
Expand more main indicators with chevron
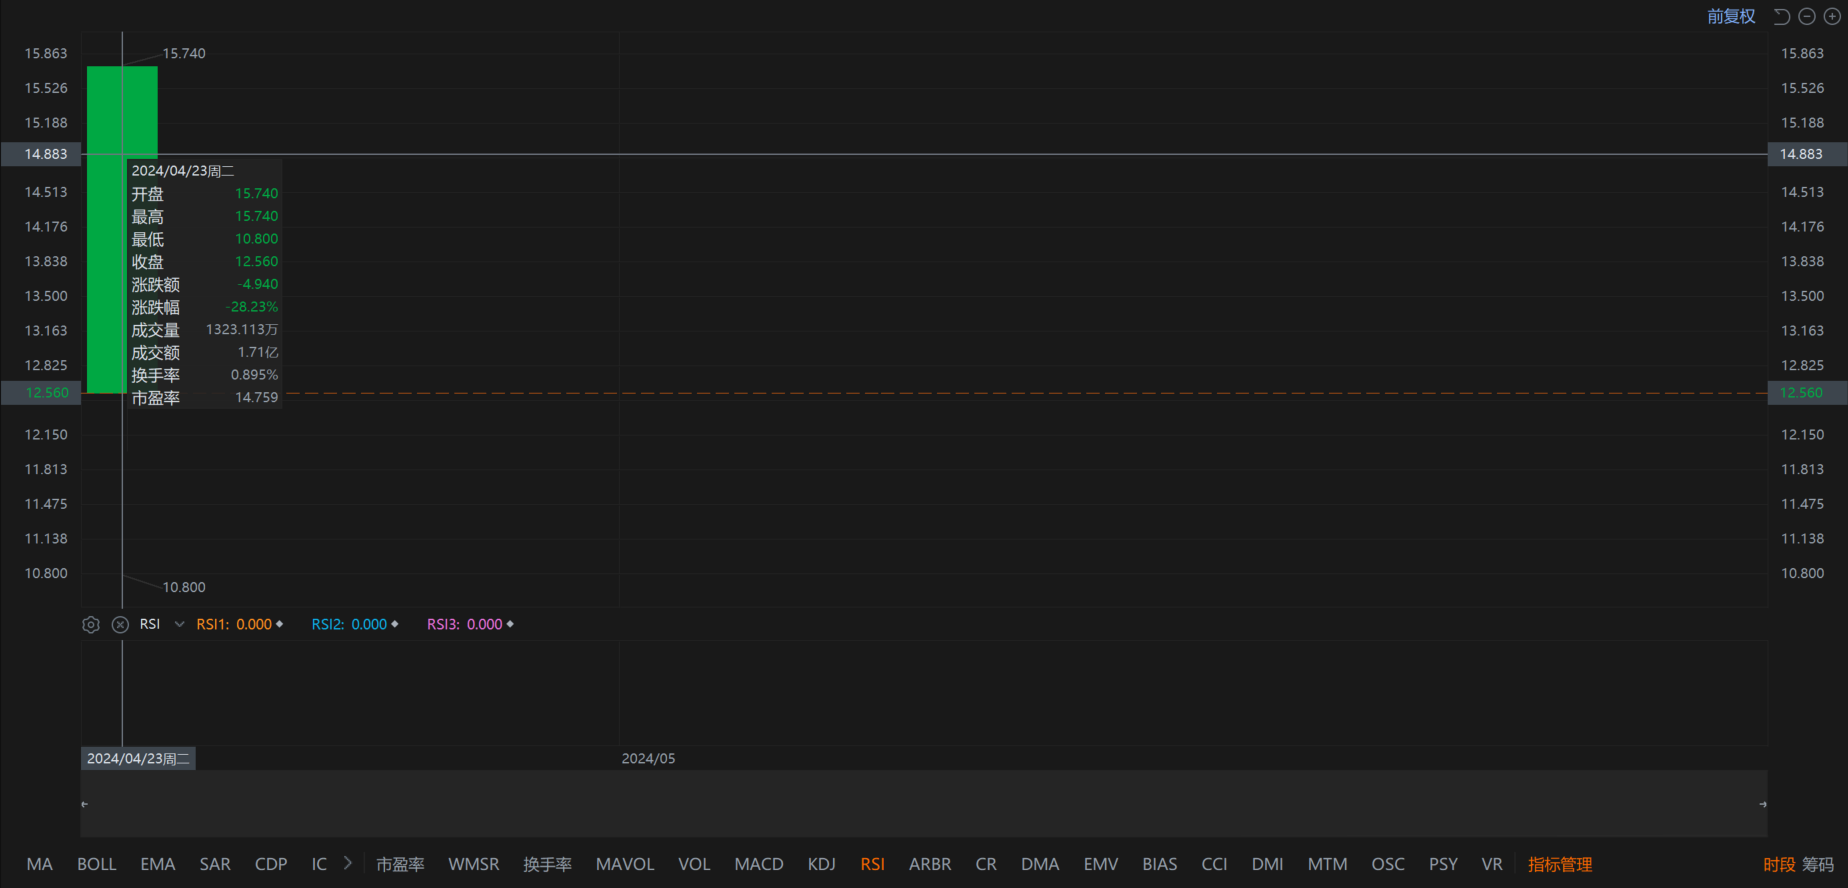click(348, 863)
